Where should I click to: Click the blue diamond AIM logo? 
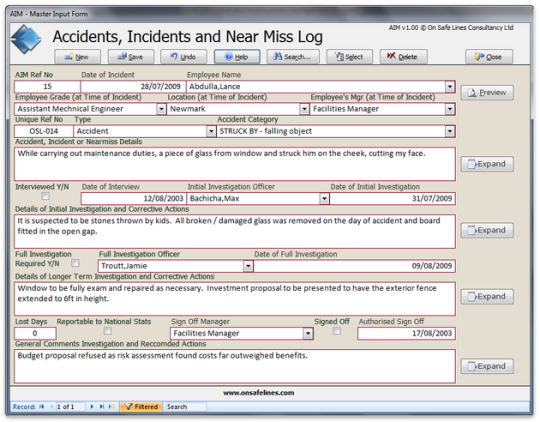click(26, 39)
